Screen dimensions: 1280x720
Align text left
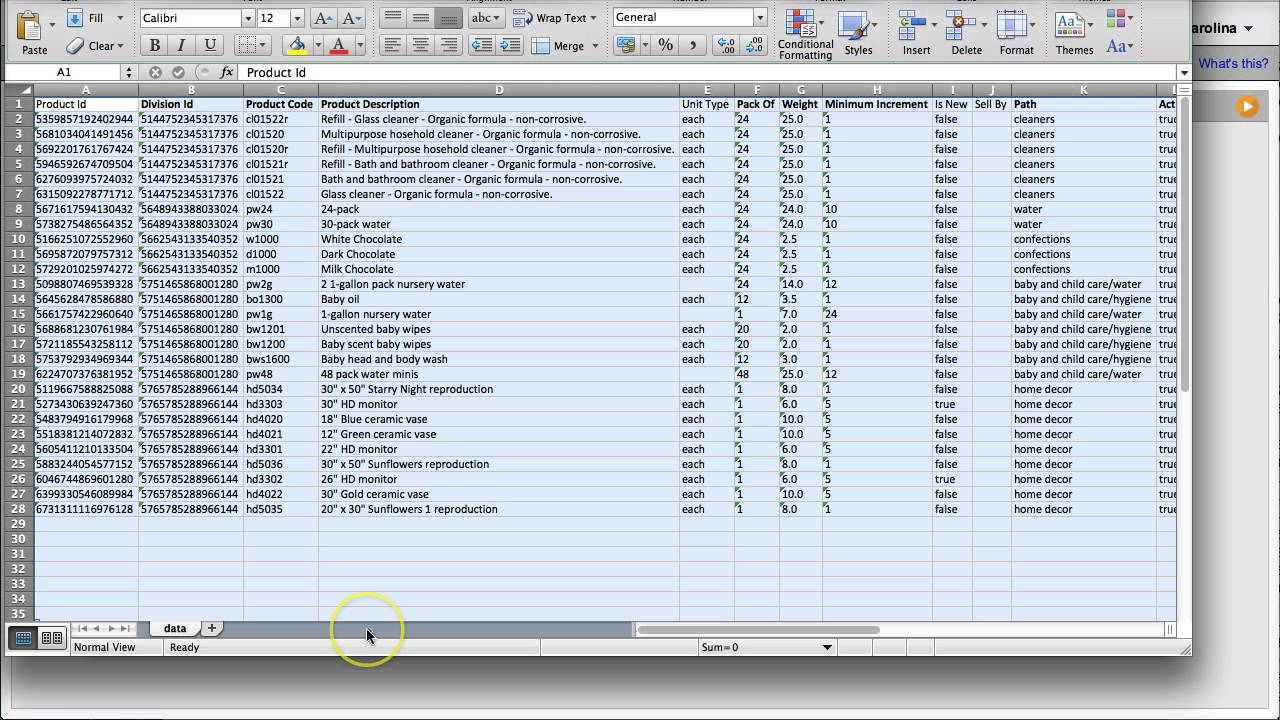click(393, 46)
